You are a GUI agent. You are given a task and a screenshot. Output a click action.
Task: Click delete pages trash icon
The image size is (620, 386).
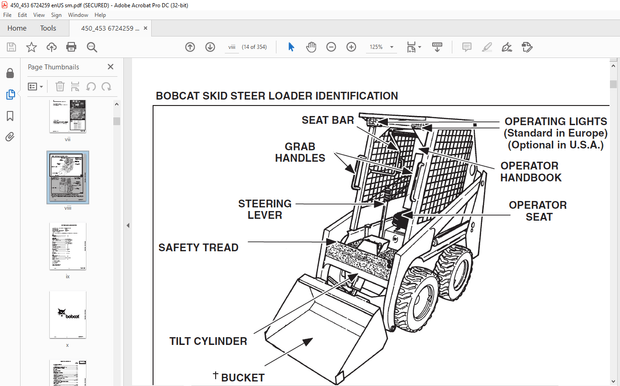point(60,87)
